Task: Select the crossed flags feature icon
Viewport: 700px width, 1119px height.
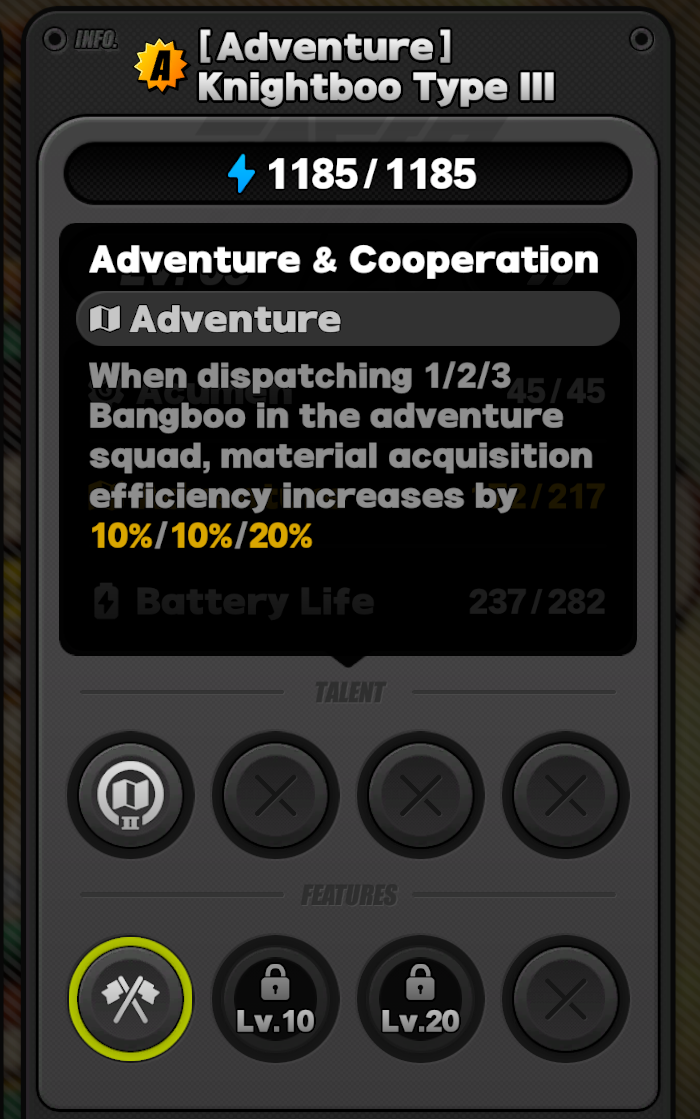Action: (131, 998)
